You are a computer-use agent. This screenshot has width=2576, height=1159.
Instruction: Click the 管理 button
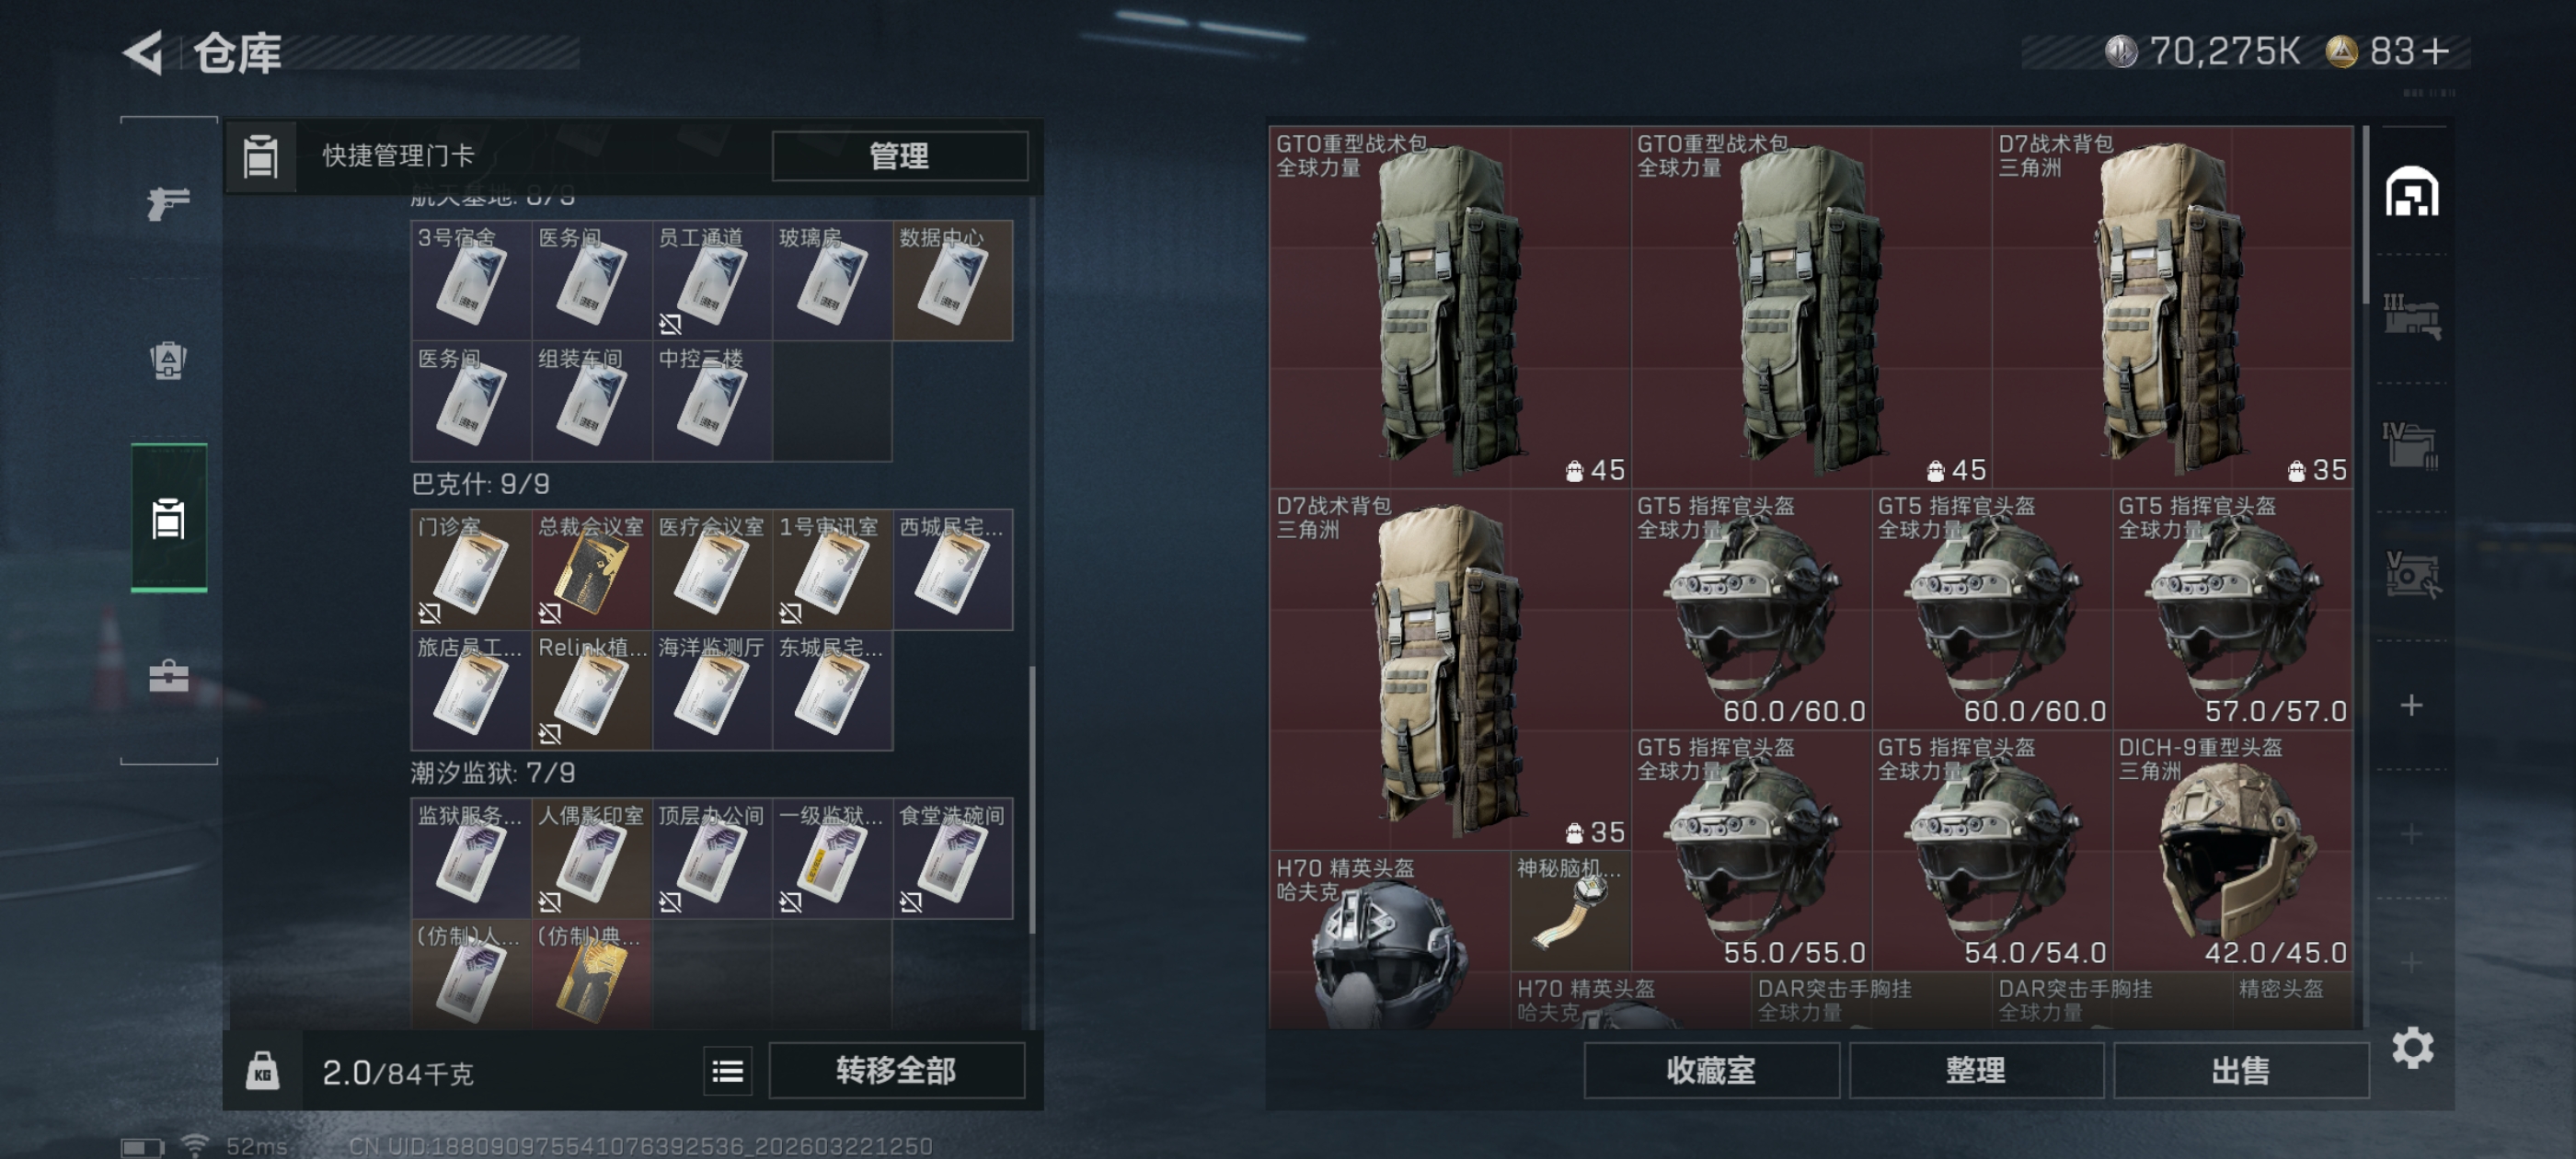click(899, 156)
